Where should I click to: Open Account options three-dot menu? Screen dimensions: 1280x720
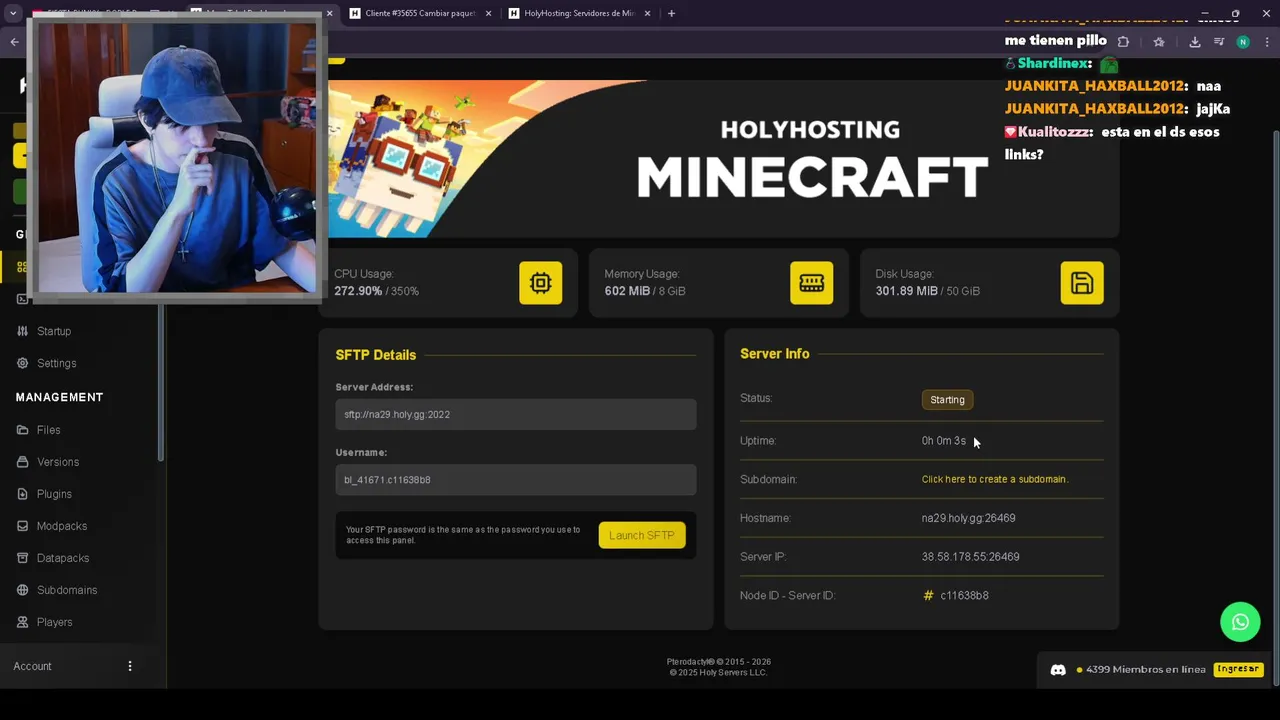pos(130,666)
